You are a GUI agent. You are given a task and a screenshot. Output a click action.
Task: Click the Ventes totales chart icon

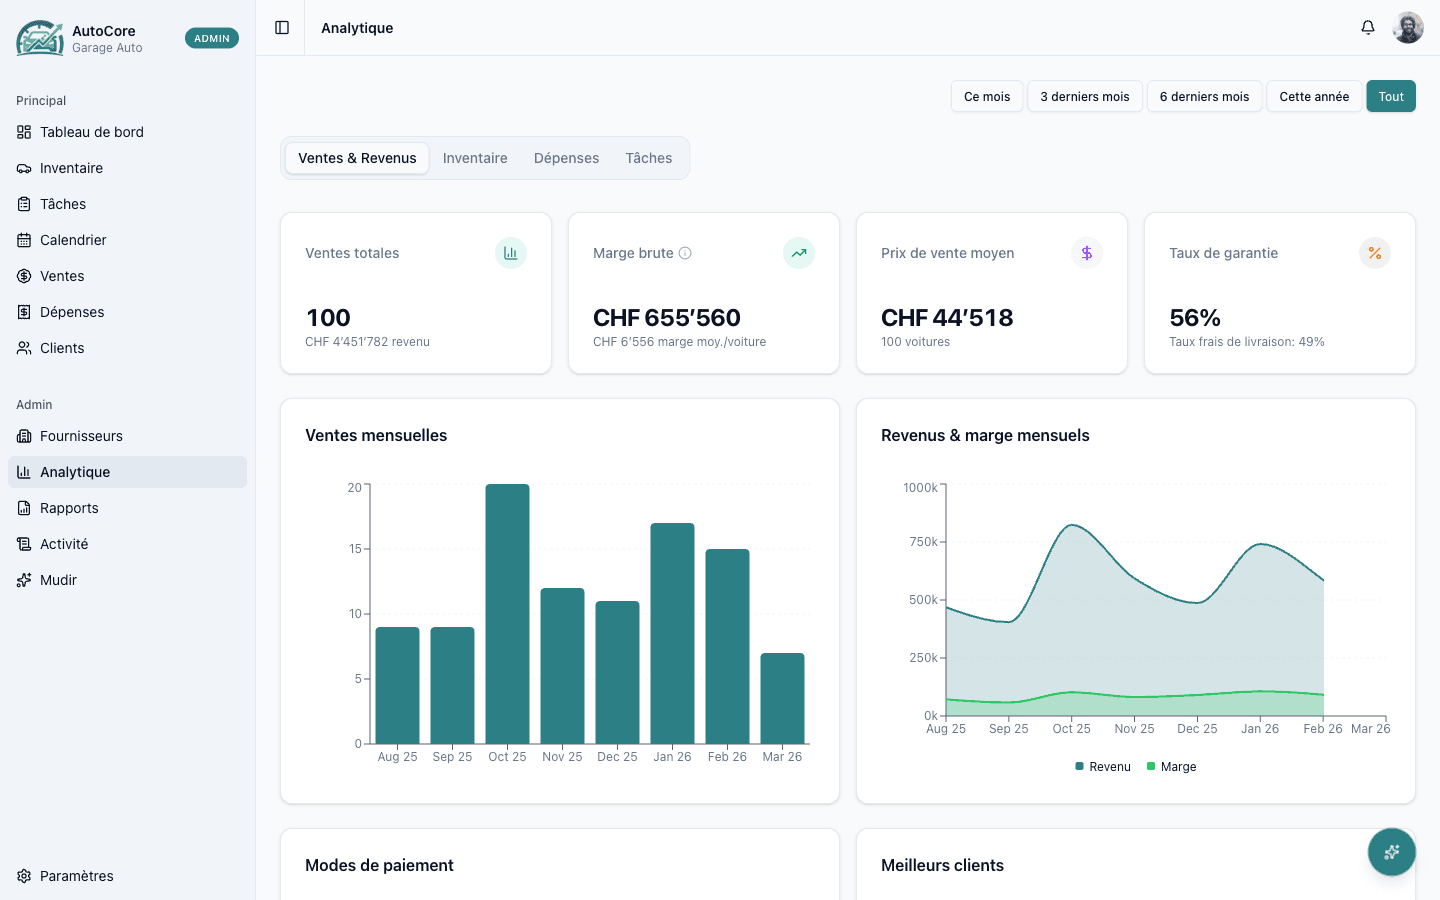pyautogui.click(x=510, y=253)
